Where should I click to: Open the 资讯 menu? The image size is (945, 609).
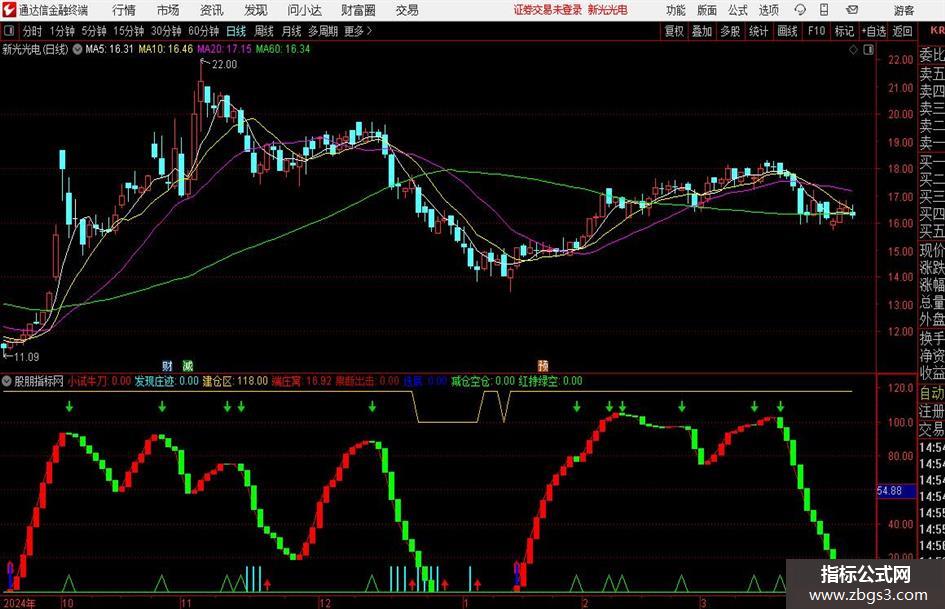point(212,10)
